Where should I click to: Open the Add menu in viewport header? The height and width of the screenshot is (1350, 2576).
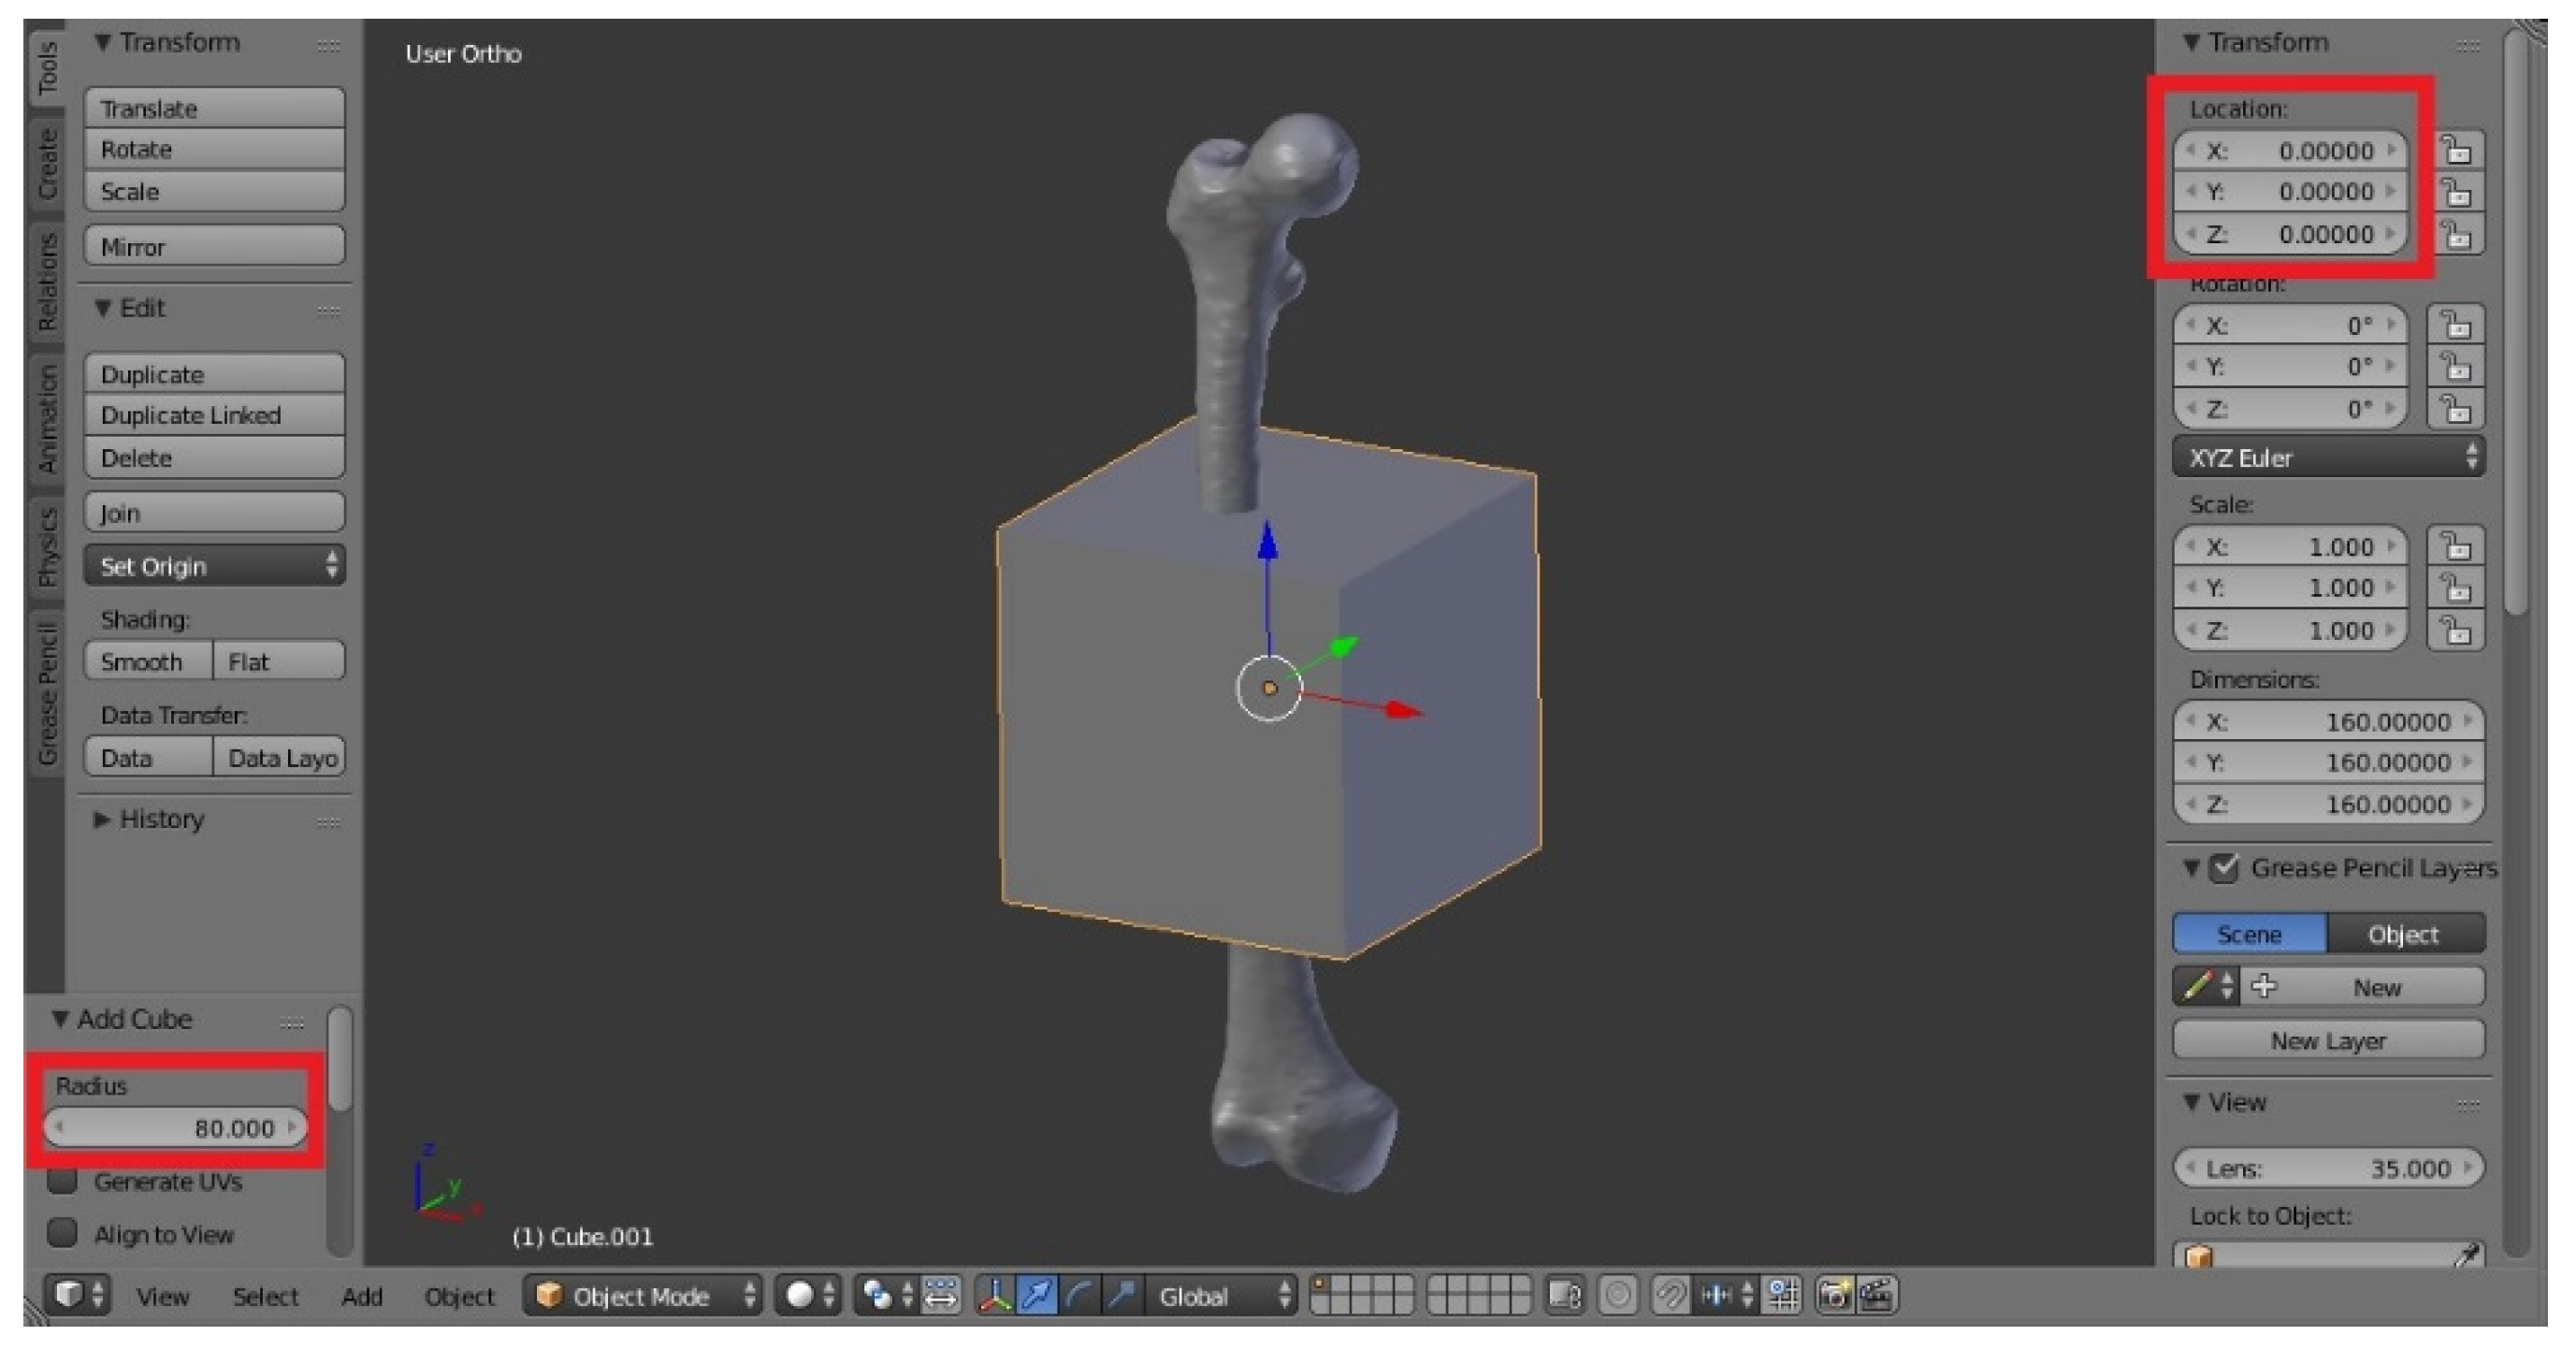[362, 1296]
